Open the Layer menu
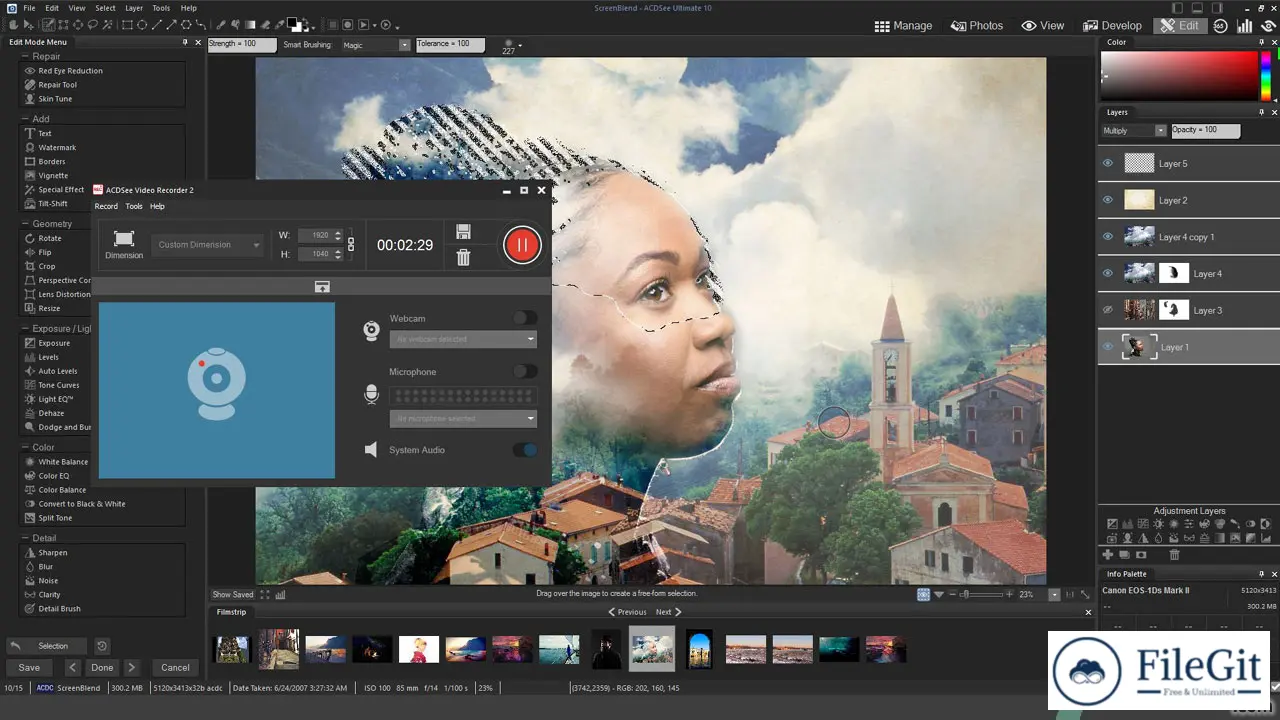This screenshot has height=720, width=1280. pyautogui.click(x=134, y=8)
